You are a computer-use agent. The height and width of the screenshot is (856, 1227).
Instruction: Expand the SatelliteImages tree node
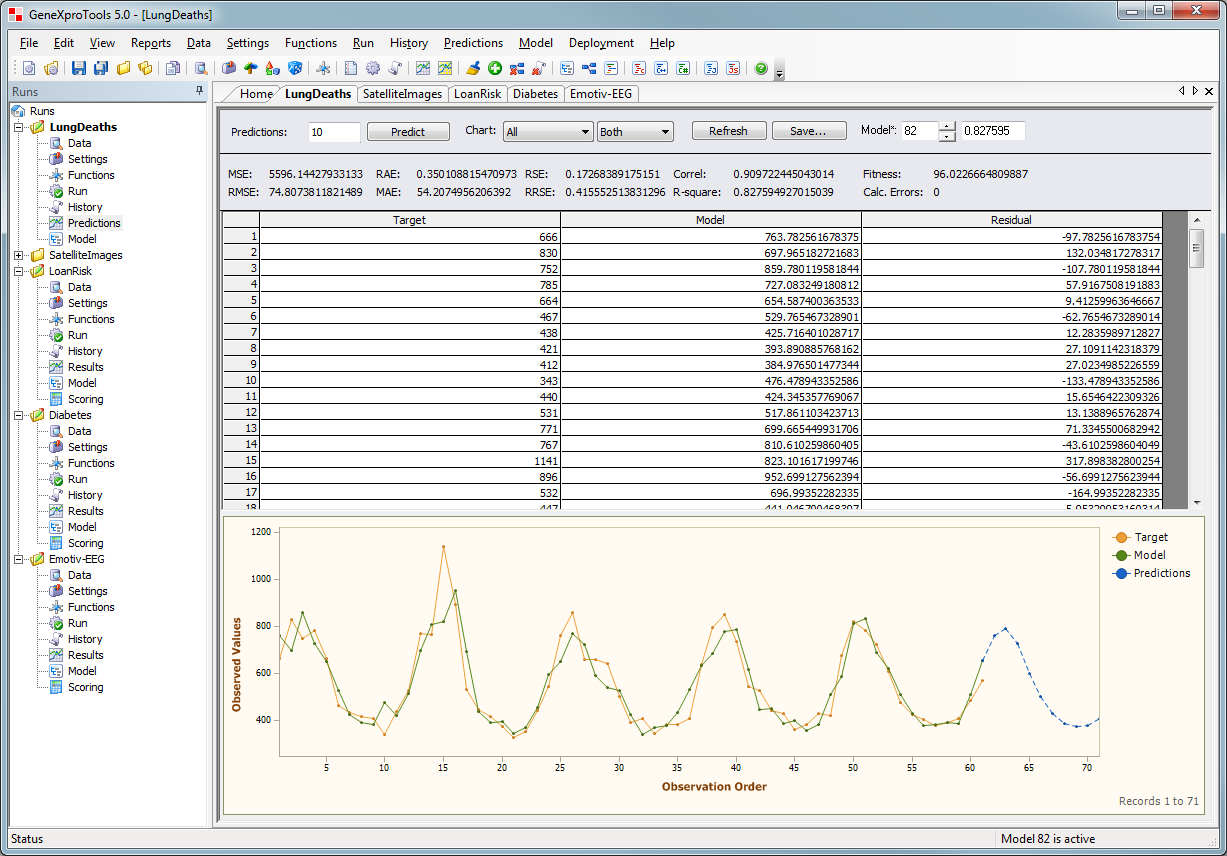(x=20, y=255)
